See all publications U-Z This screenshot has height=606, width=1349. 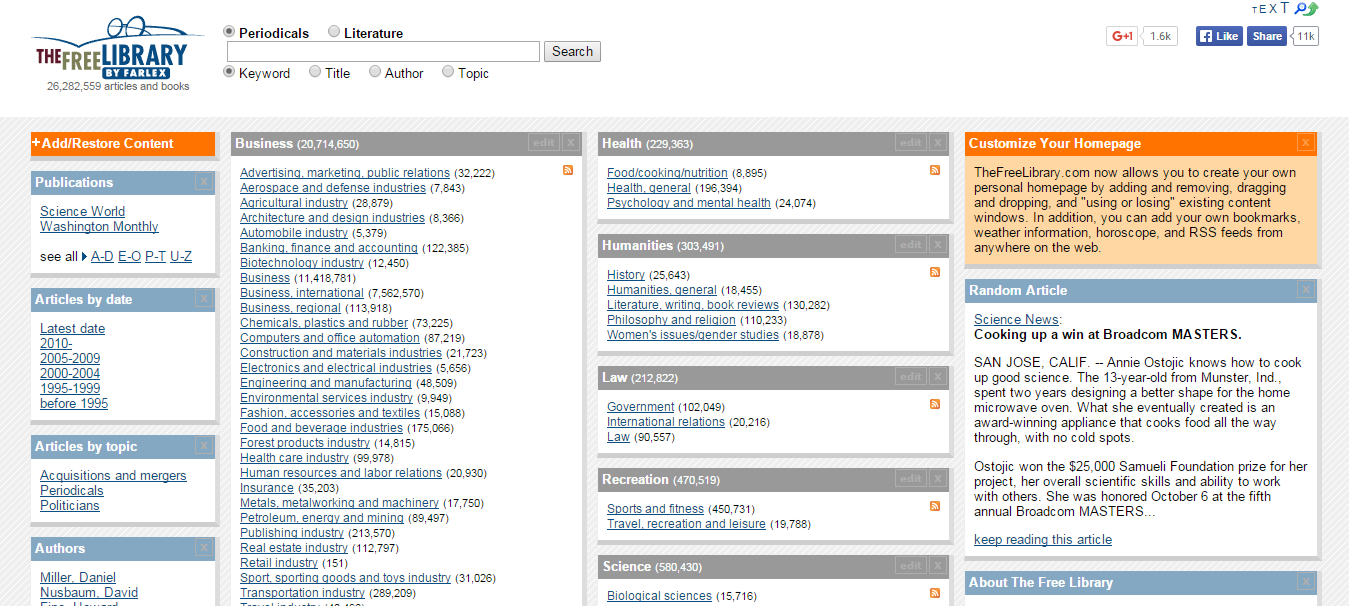tap(181, 257)
